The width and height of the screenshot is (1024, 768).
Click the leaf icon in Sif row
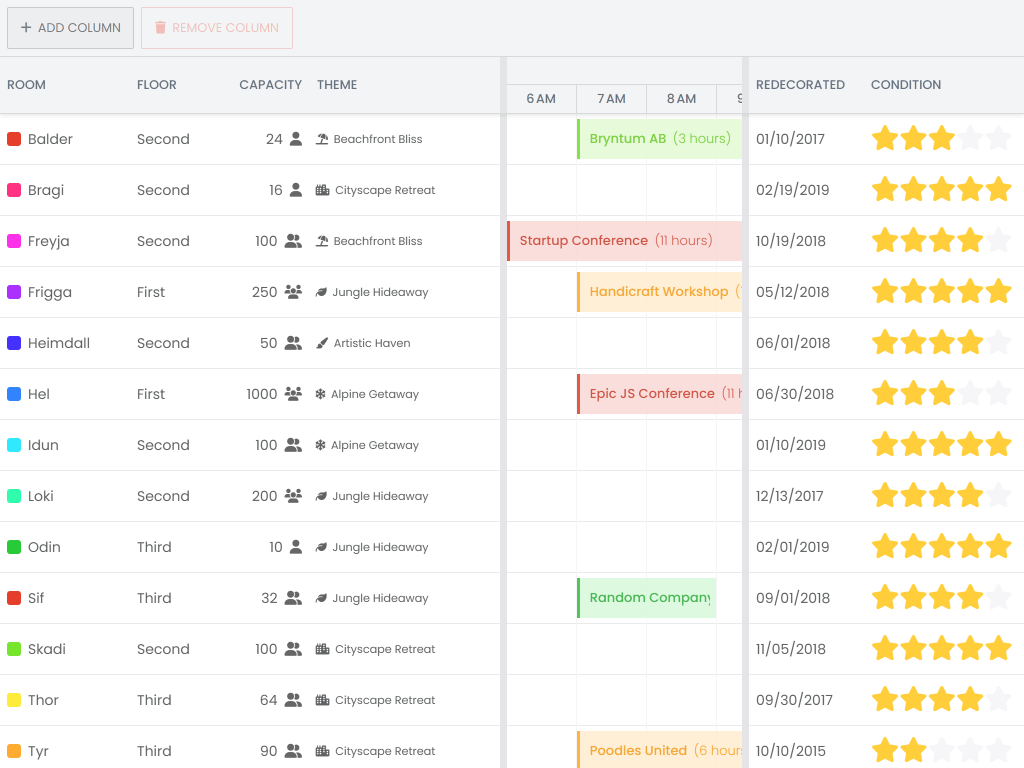click(321, 598)
